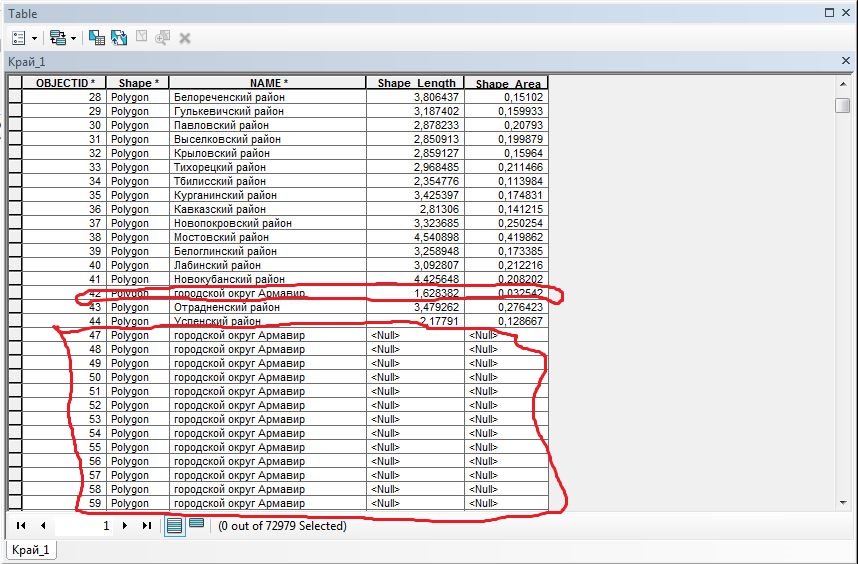
Task: Click the Switch Selection icon
Action: [119, 38]
